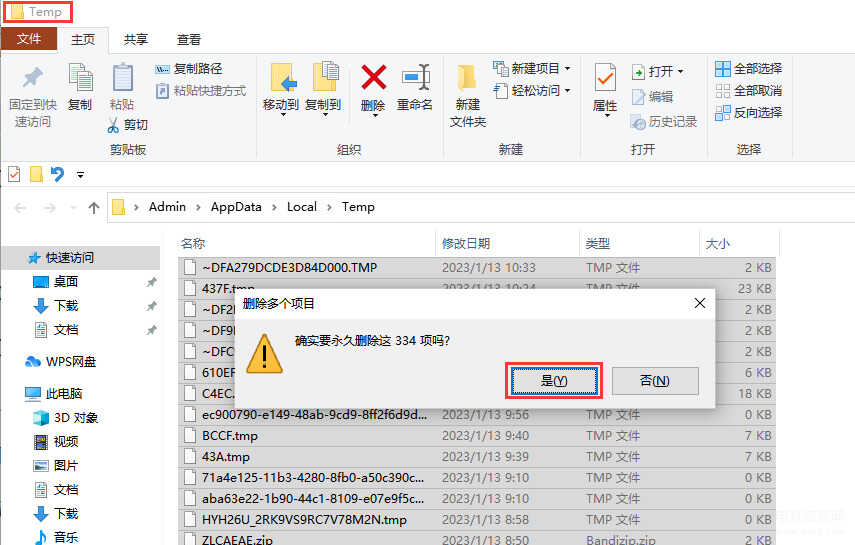The width and height of the screenshot is (855, 545).
Task: Click Select none (全部取消)
Action: coord(749,91)
